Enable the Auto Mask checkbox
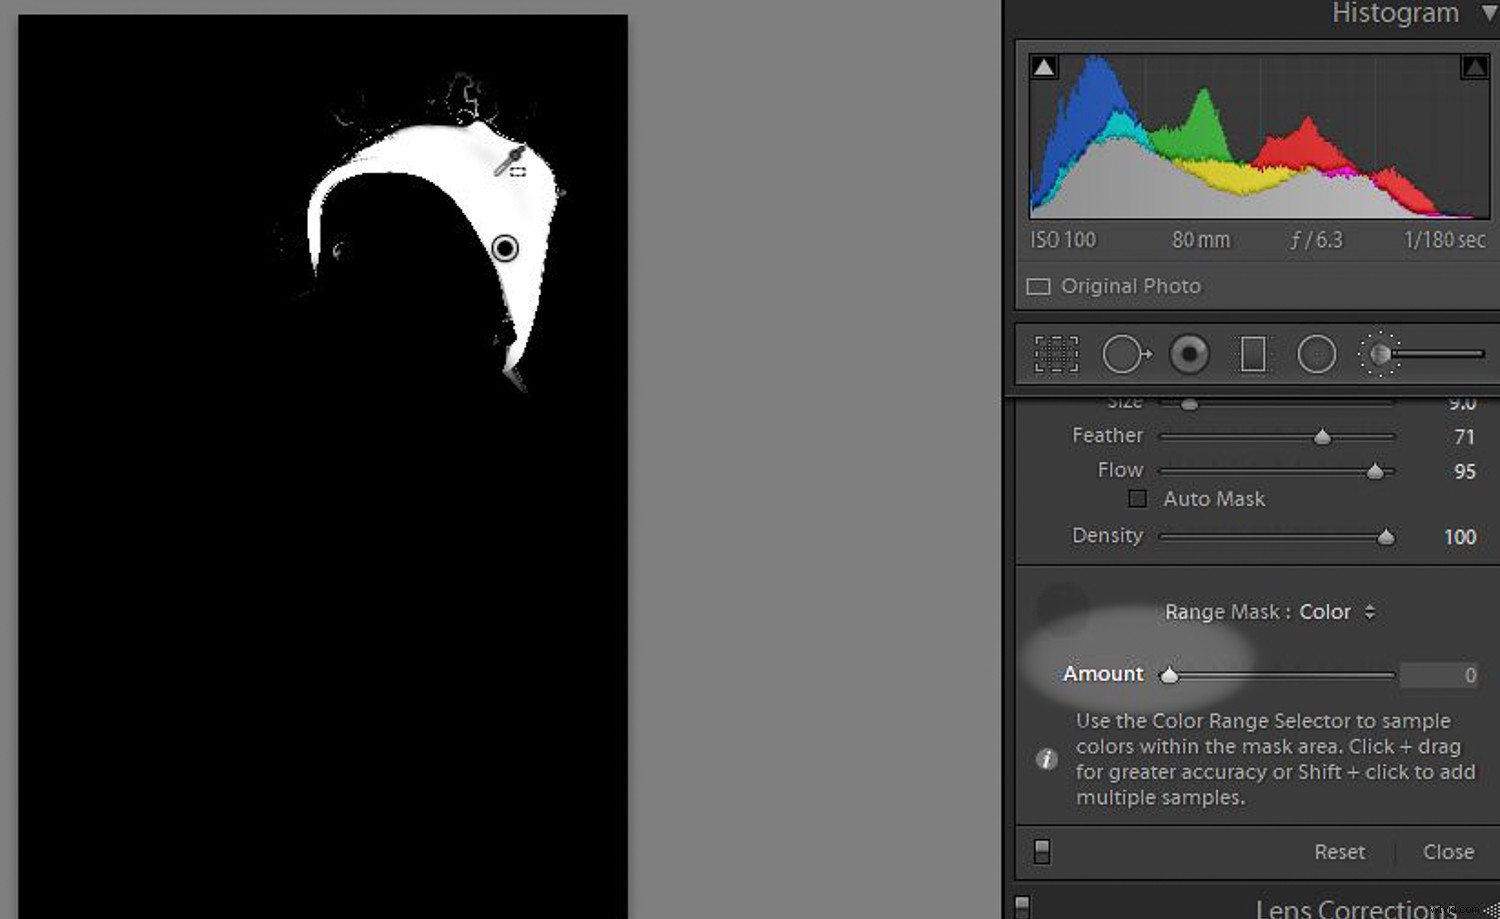This screenshot has height=919, width=1500. [1138, 499]
